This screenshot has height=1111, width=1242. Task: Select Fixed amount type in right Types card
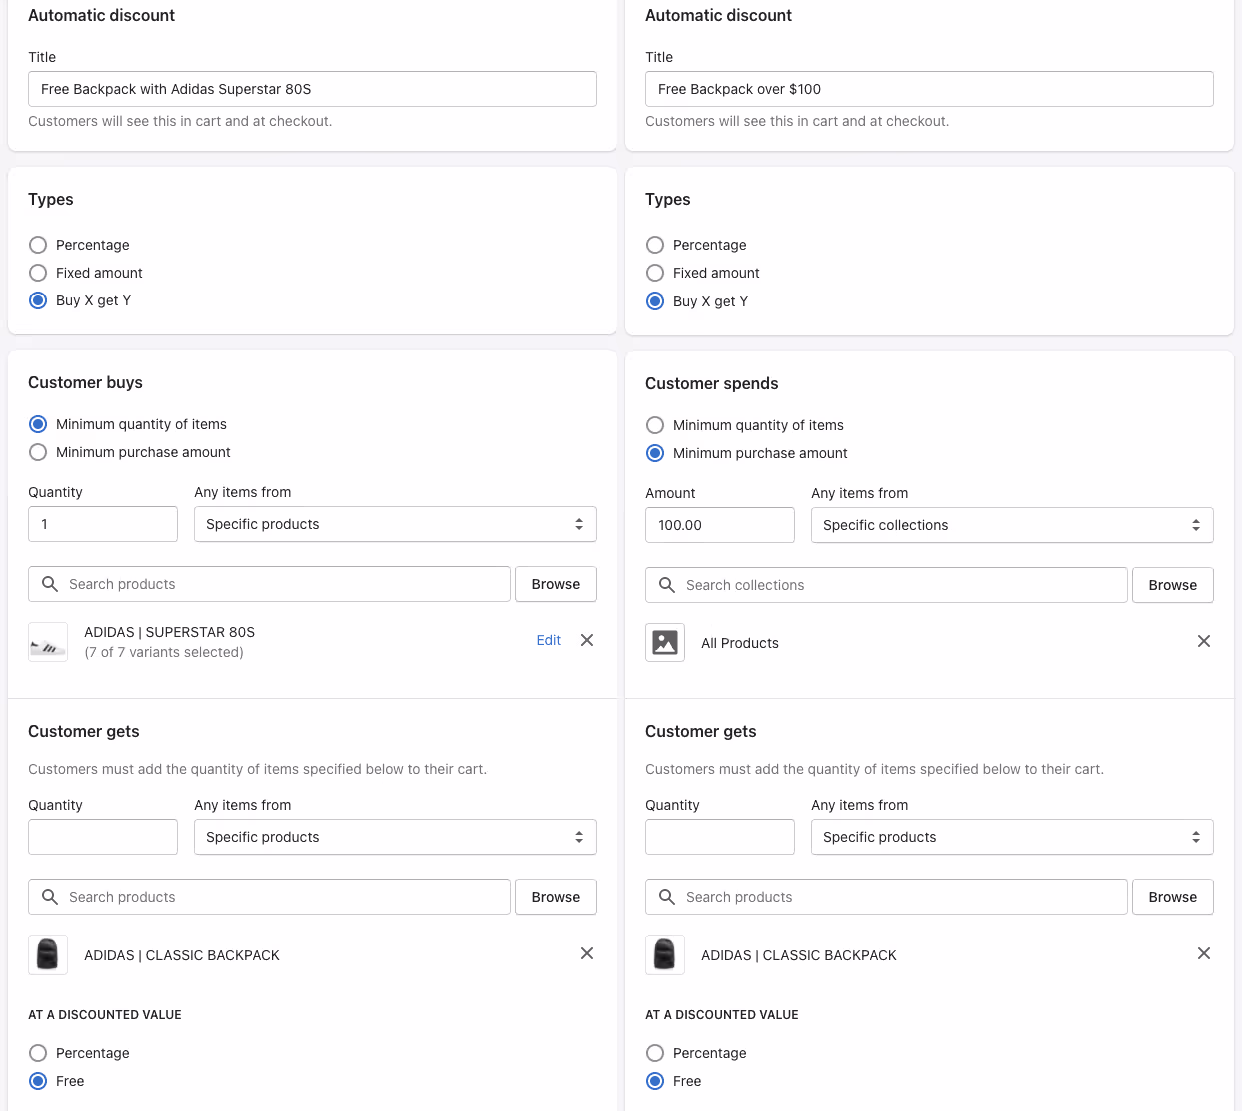coord(655,273)
